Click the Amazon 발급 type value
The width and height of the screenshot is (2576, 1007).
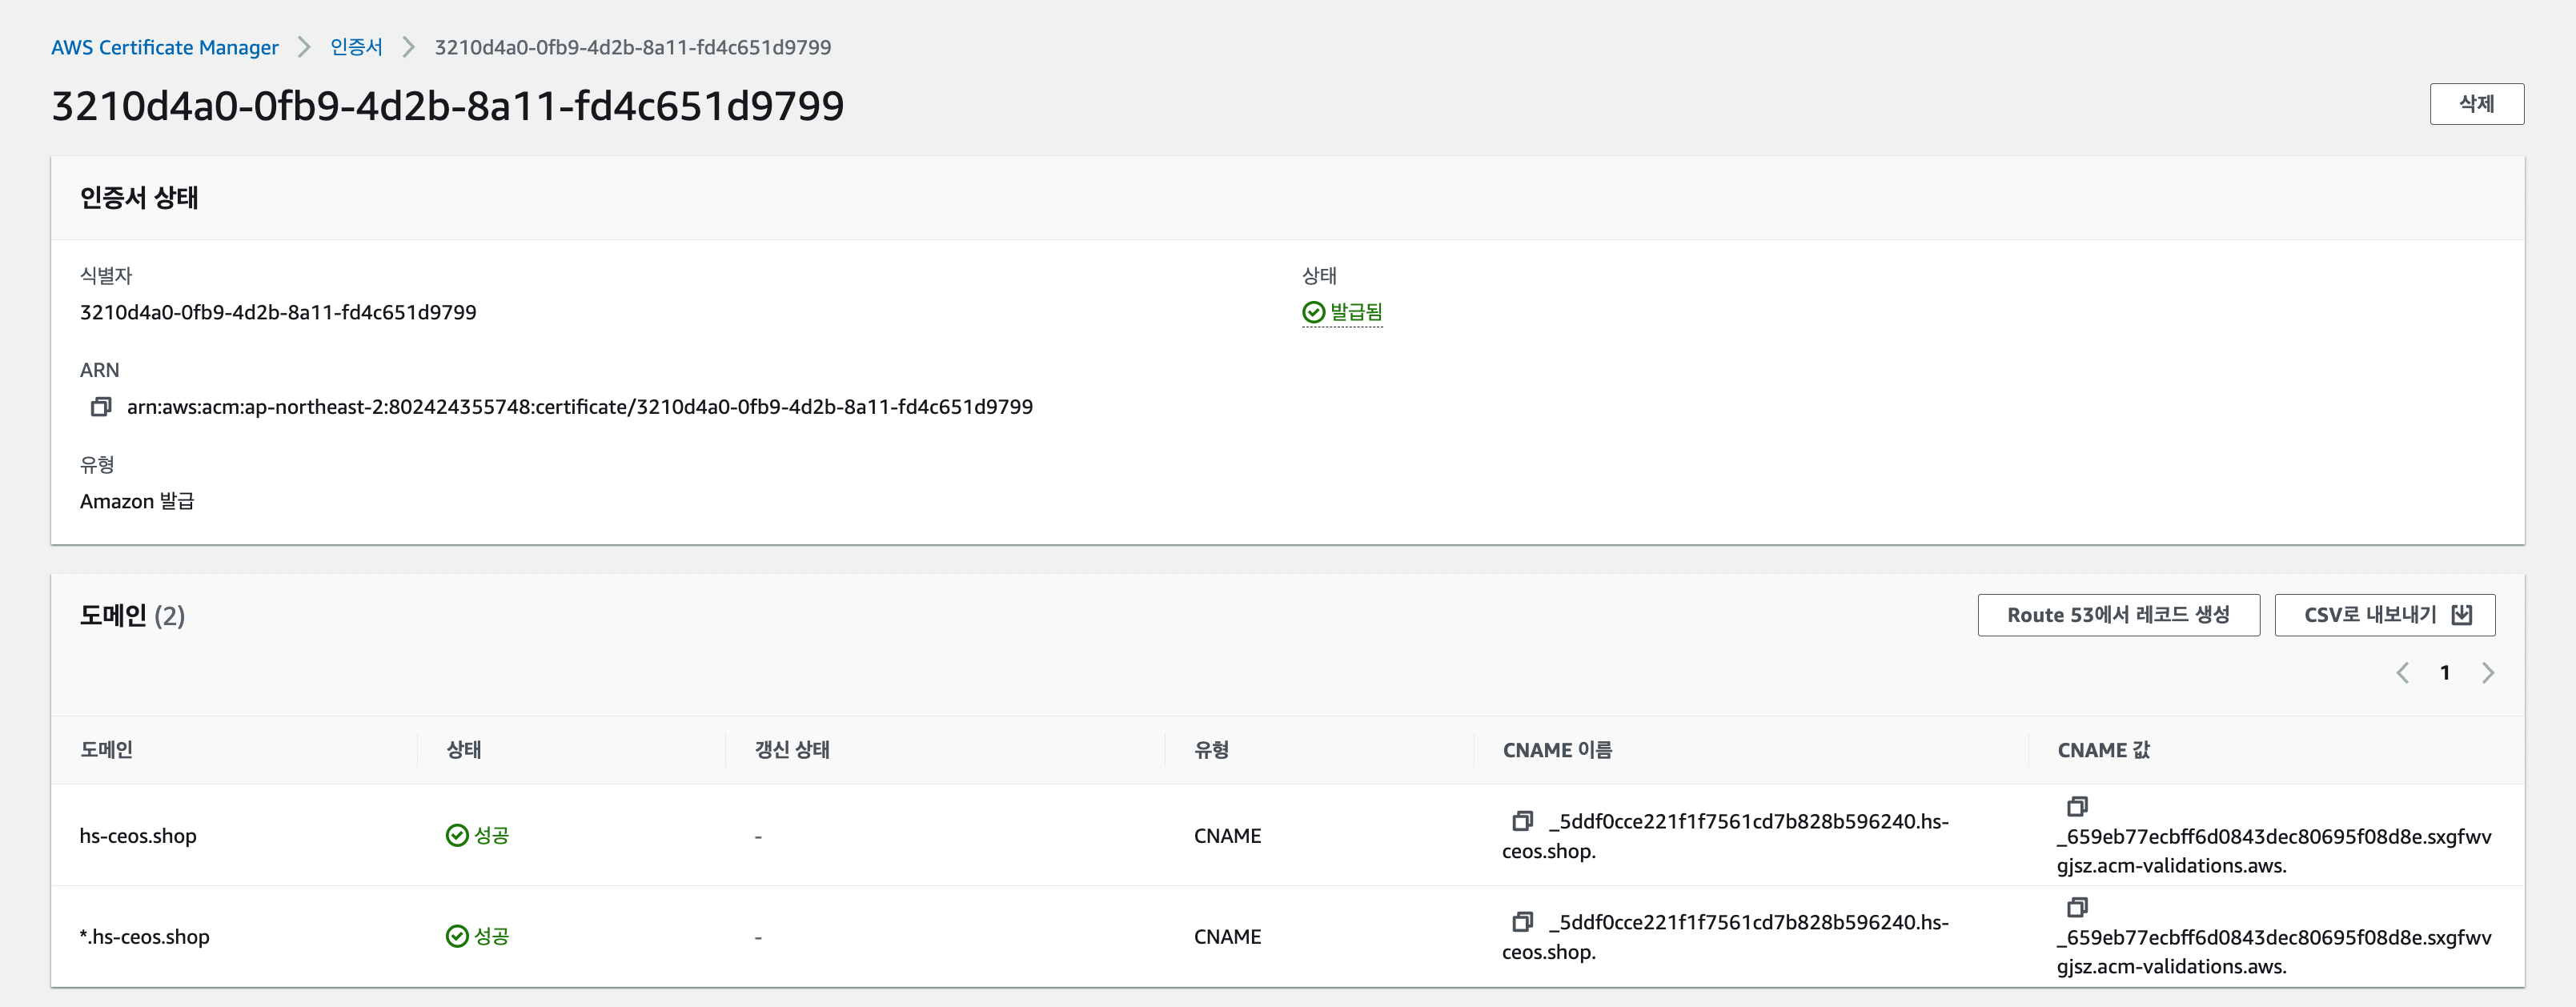tap(137, 501)
